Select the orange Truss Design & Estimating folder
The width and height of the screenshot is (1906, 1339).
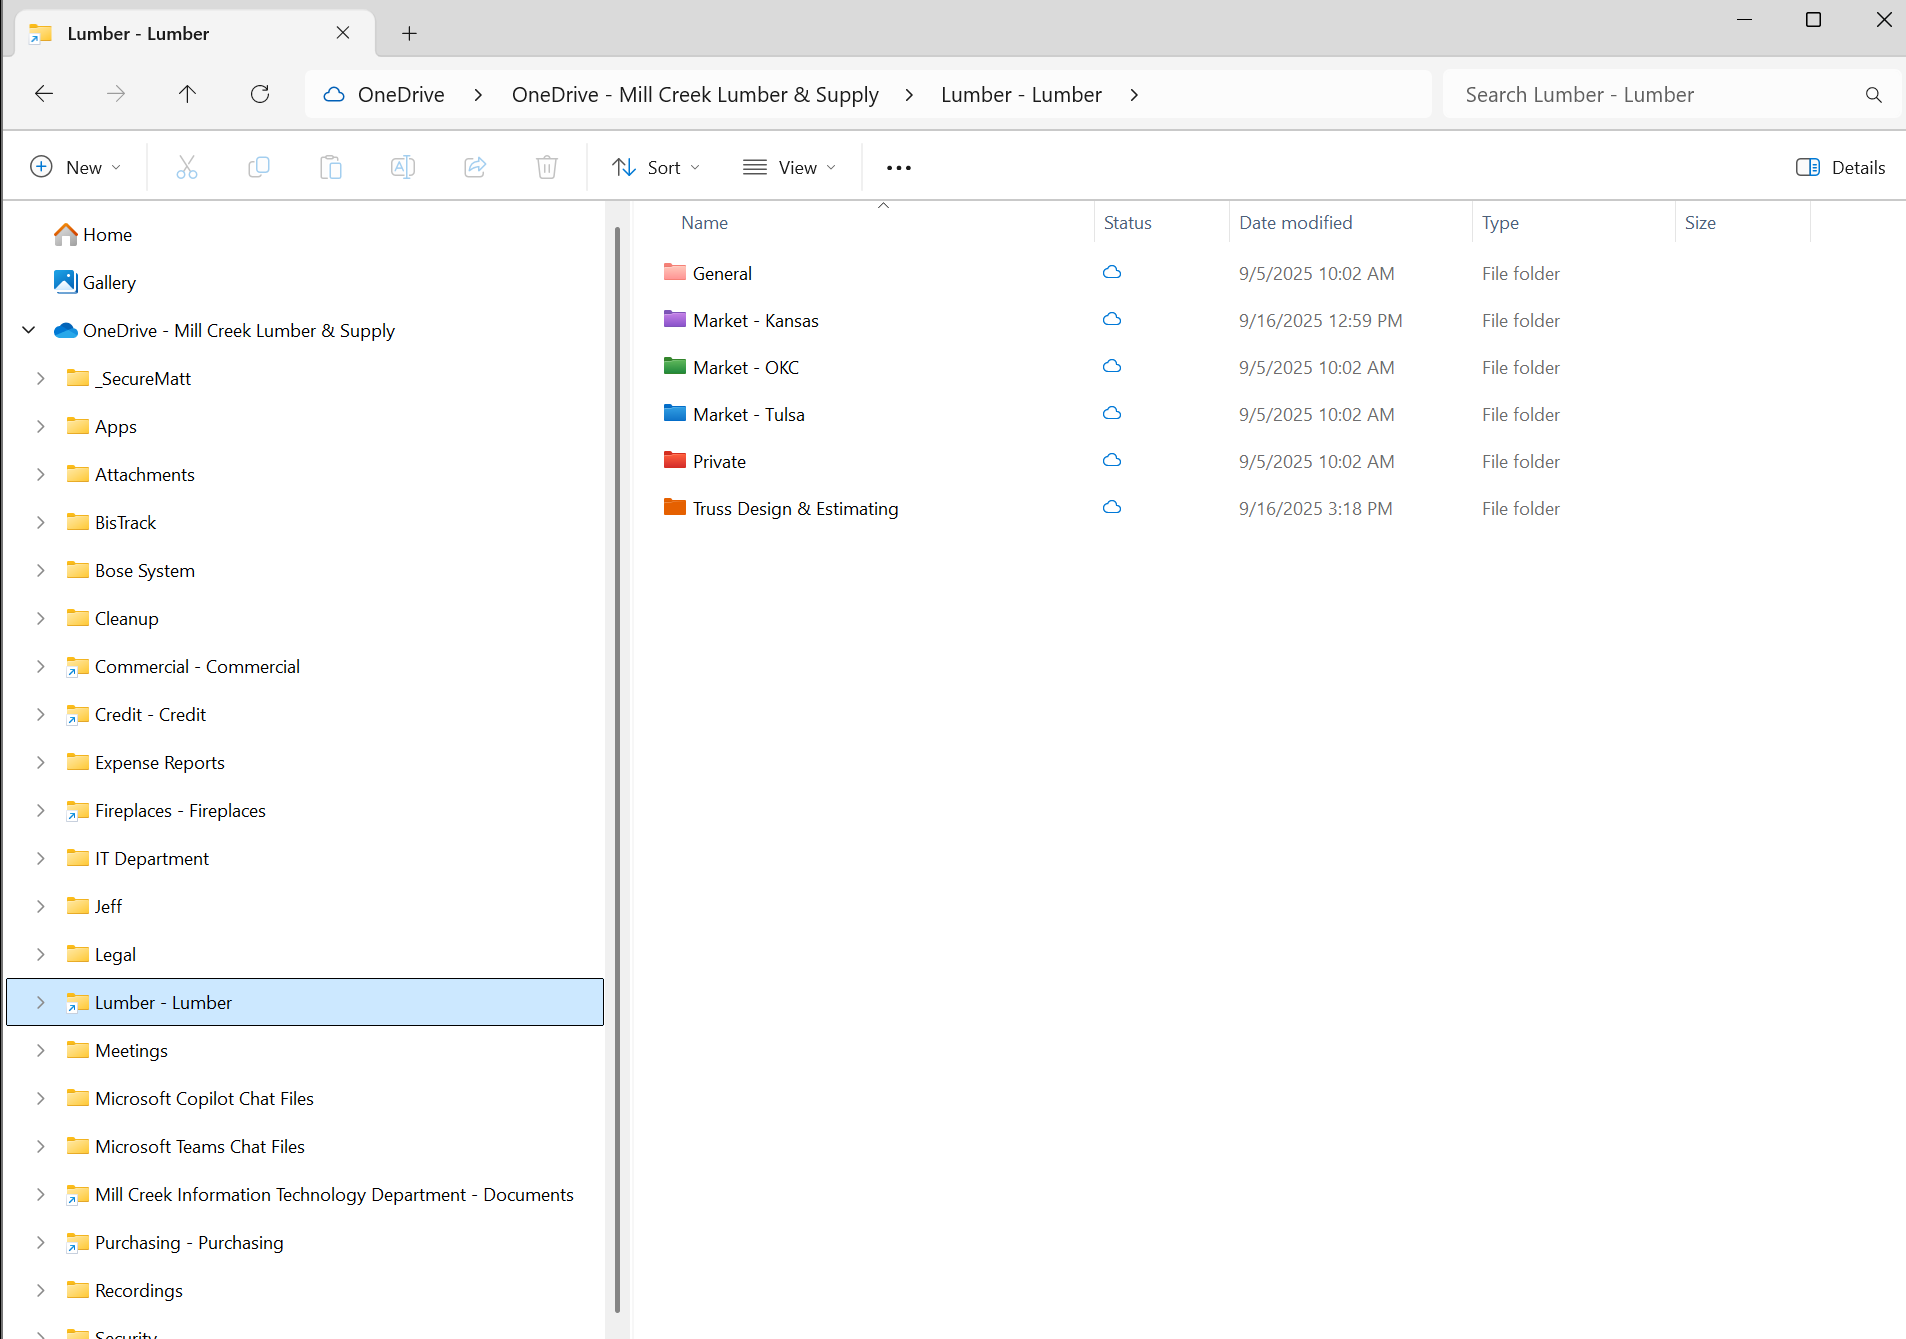pyautogui.click(x=795, y=508)
